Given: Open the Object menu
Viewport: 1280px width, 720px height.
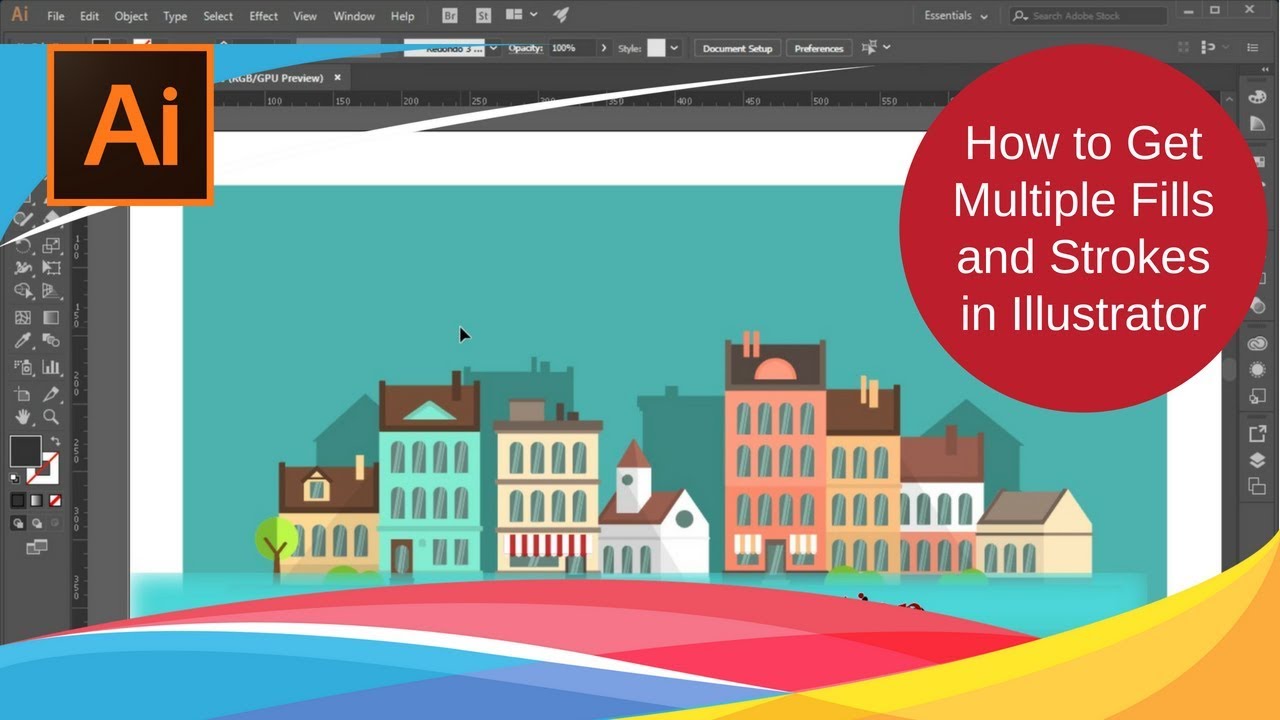Looking at the screenshot, I should [131, 16].
